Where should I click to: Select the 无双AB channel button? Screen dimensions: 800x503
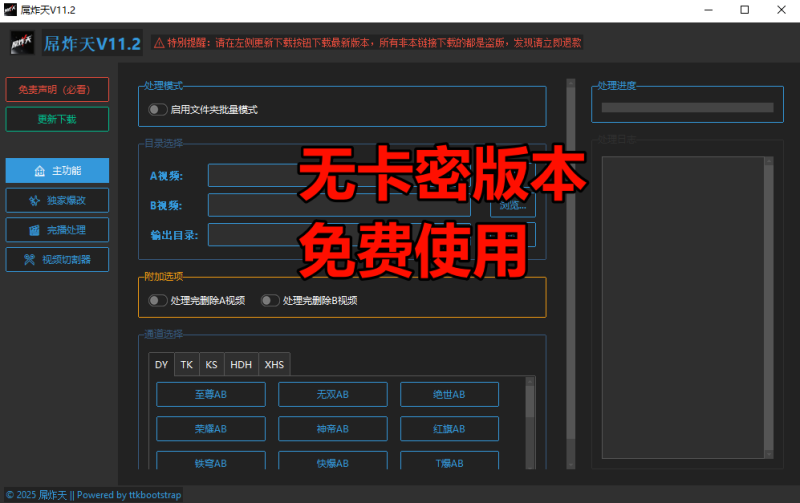click(333, 394)
